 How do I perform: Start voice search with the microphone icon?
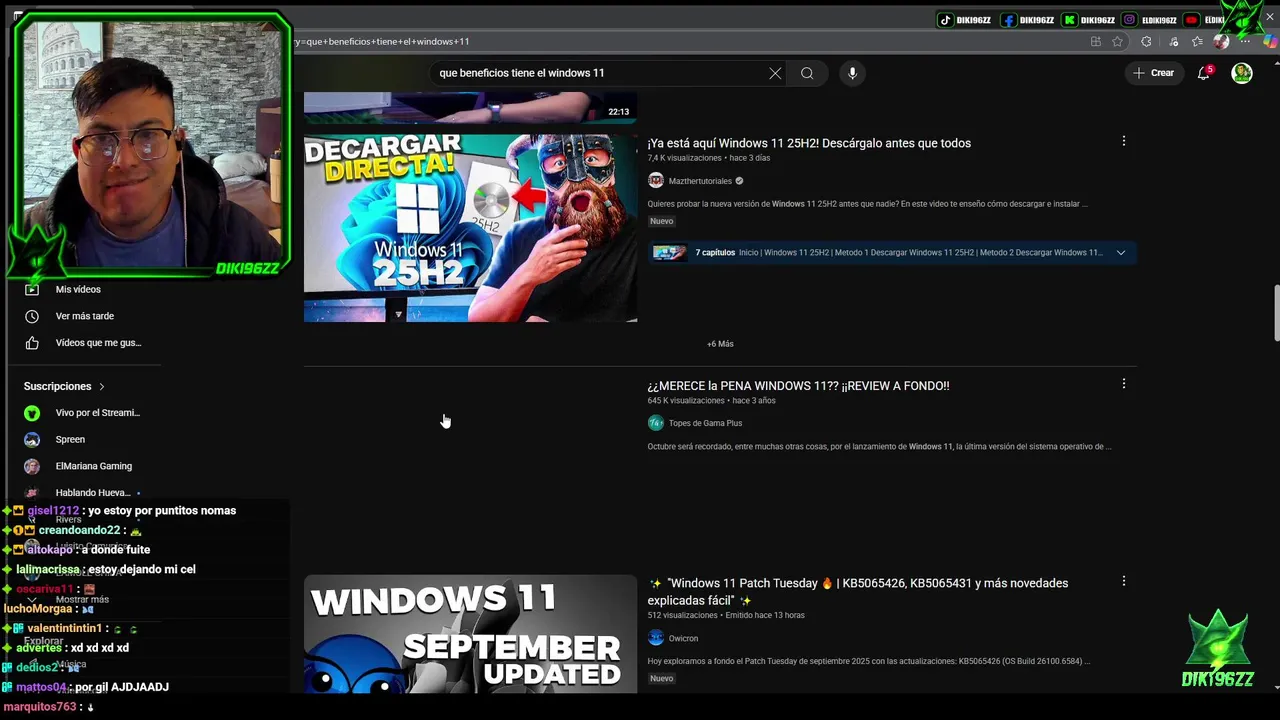852,73
